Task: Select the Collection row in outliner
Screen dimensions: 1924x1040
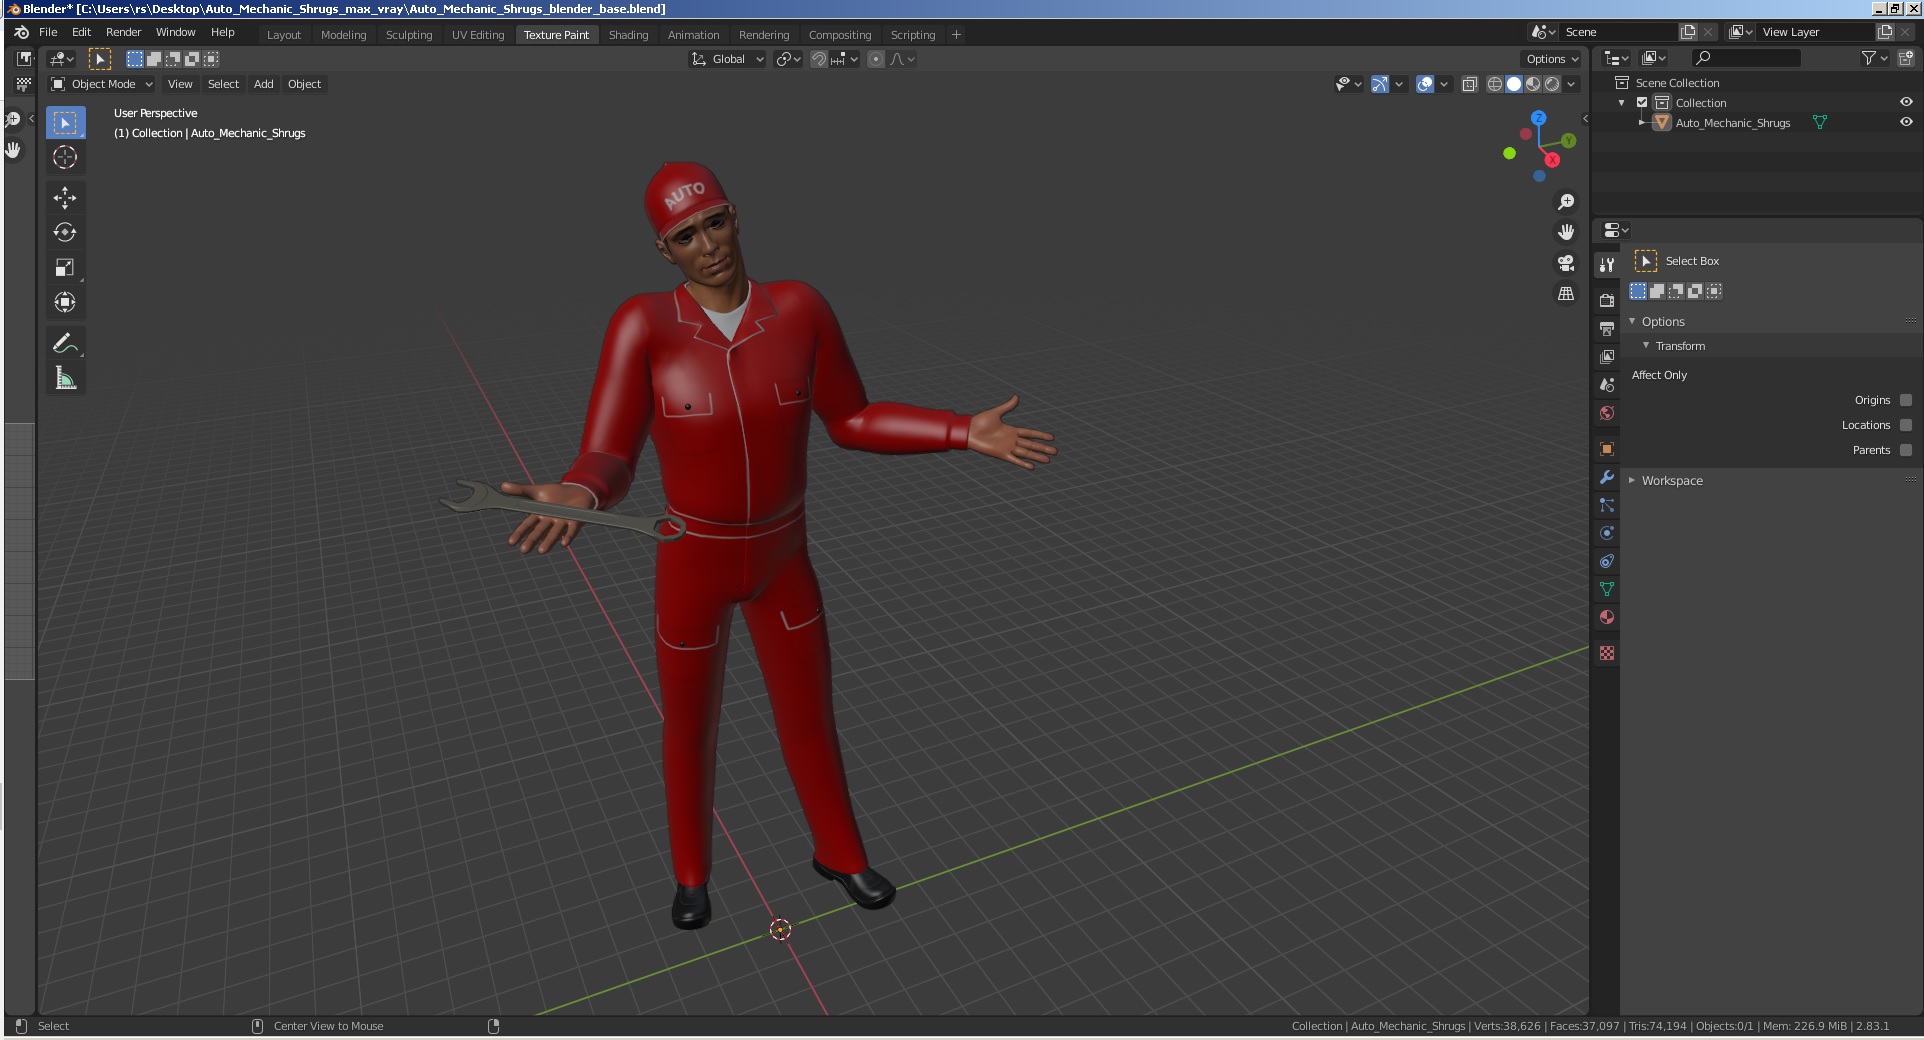Action: 1756,102
